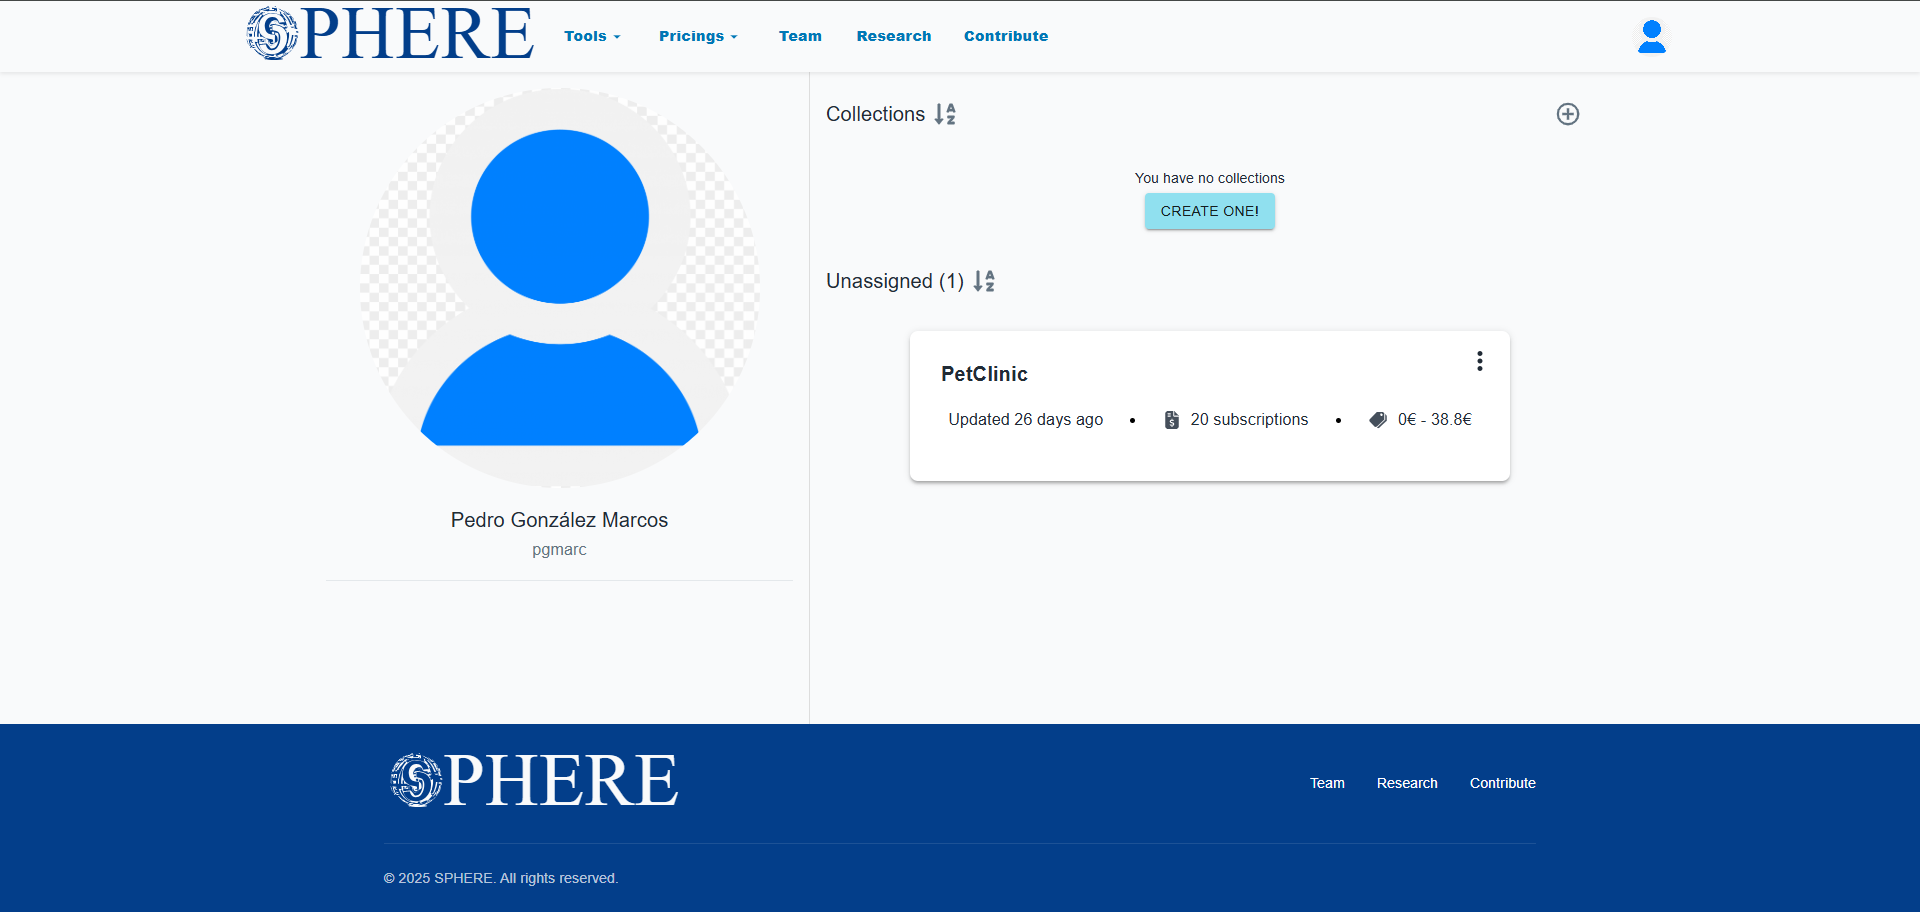Click the price tag icon on PetClinic
Screen dimensions: 1920x912
1378,420
